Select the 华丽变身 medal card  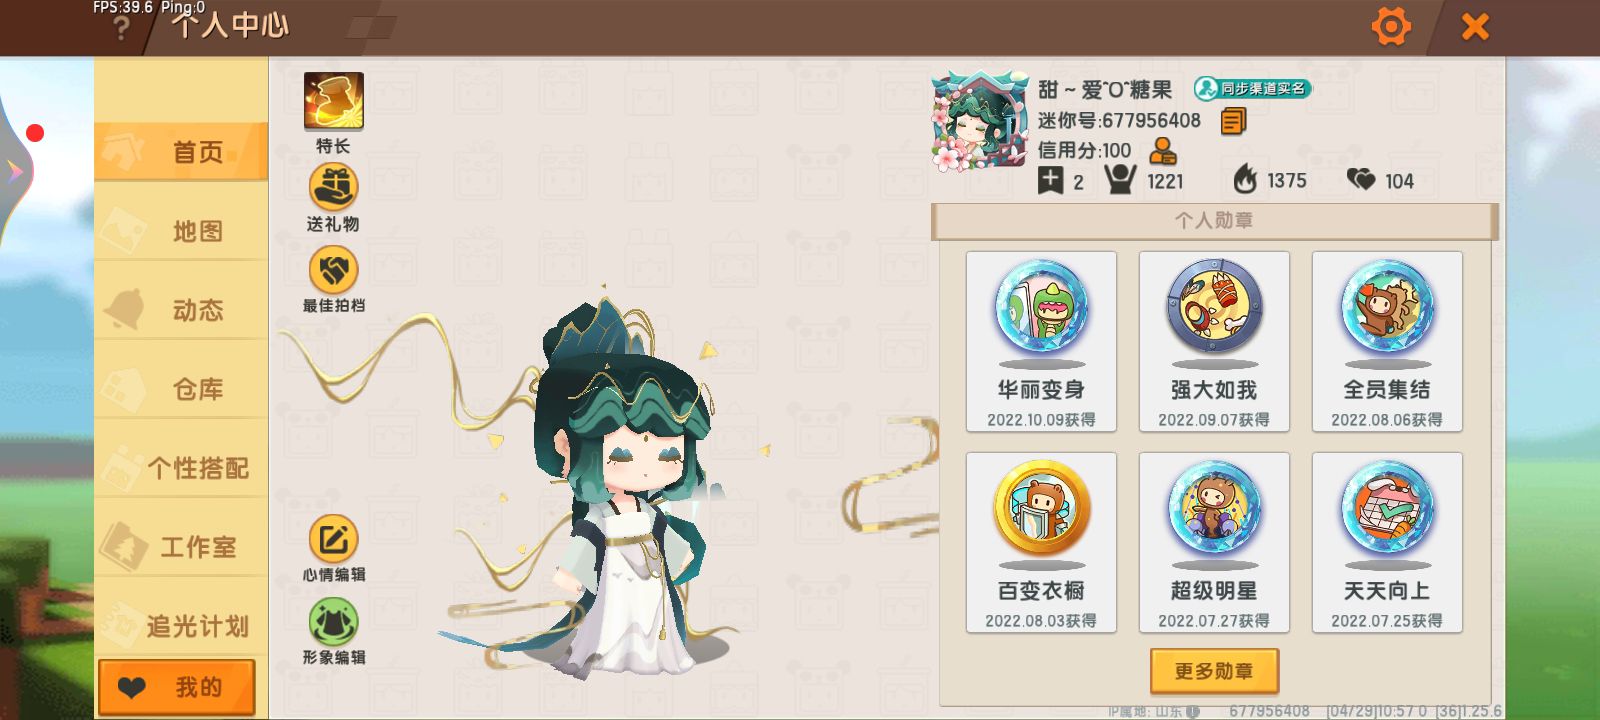tap(1041, 341)
